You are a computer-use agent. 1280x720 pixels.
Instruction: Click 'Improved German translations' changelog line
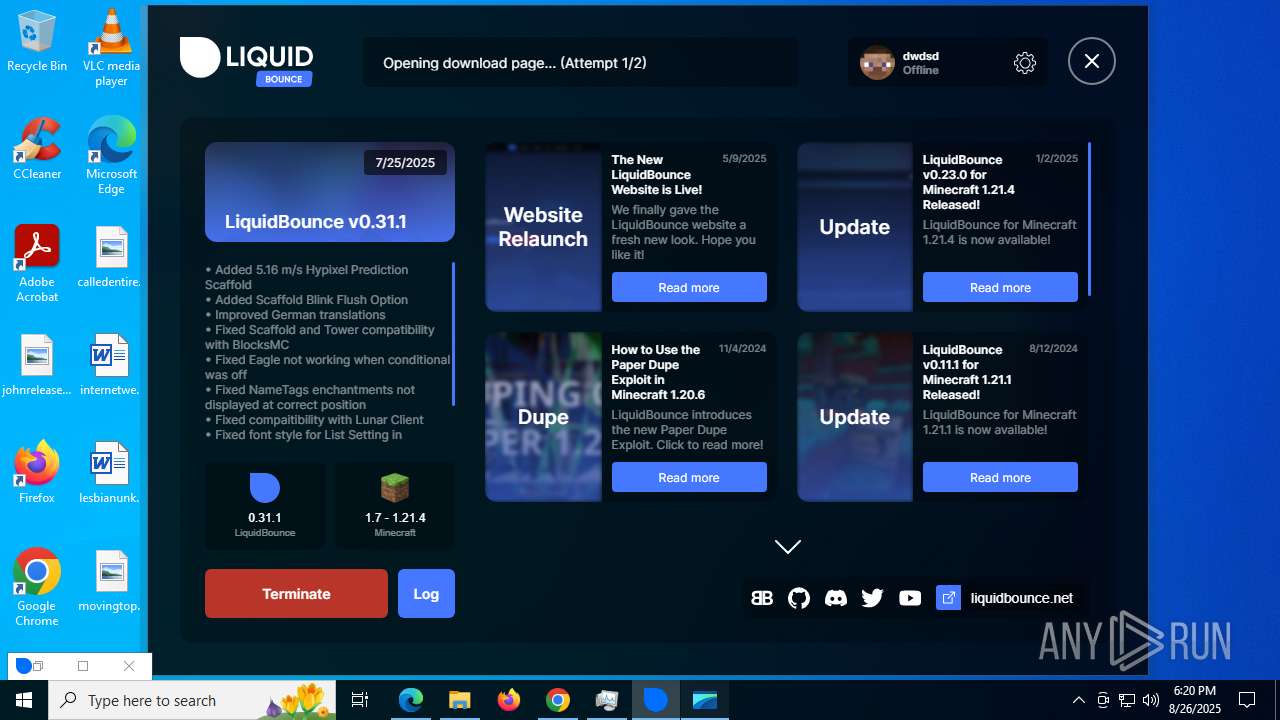[295, 314]
